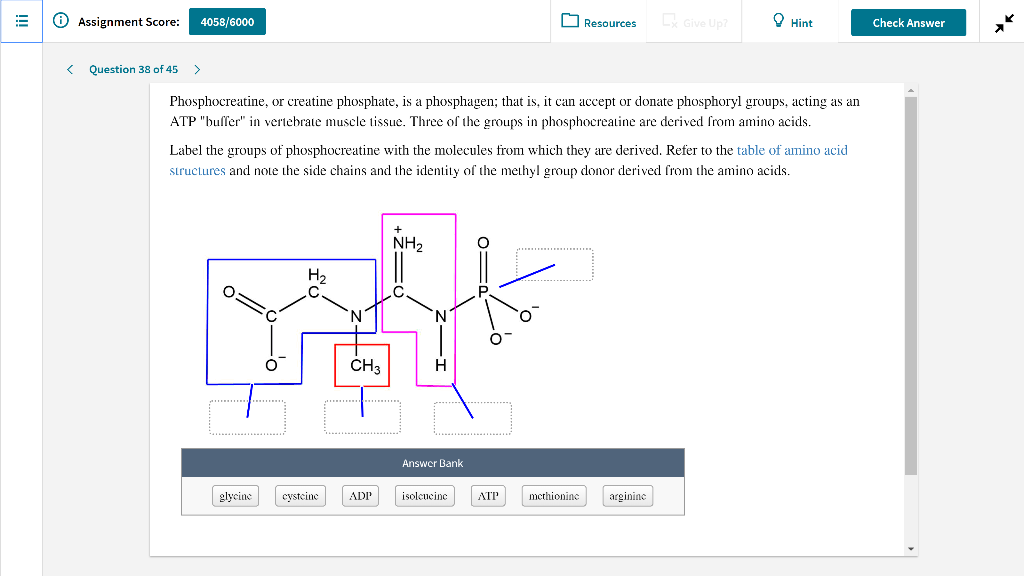Image resolution: width=1024 pixels, height=576 pixels.
Task: Click the empty answer box below CH3
Action: (362, 414)
